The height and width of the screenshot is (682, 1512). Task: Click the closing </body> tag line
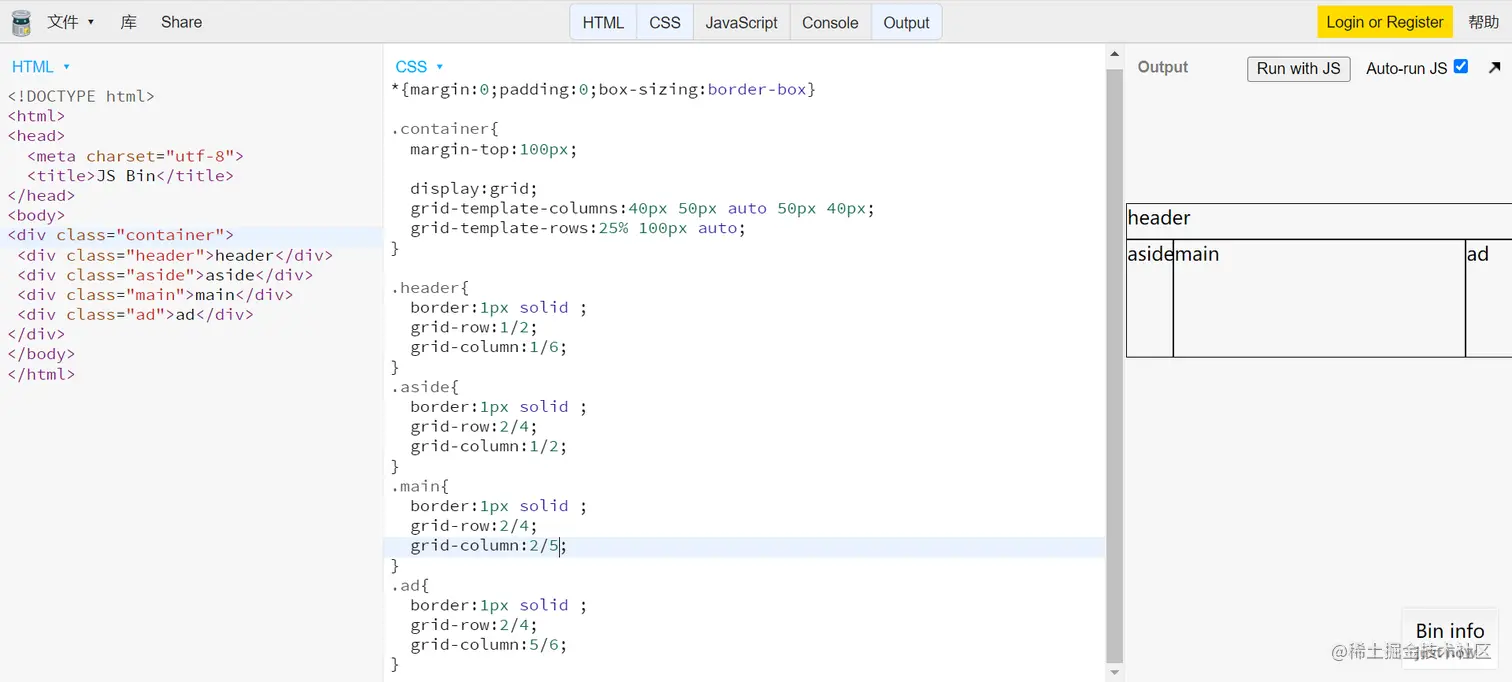tap(41, 354)
